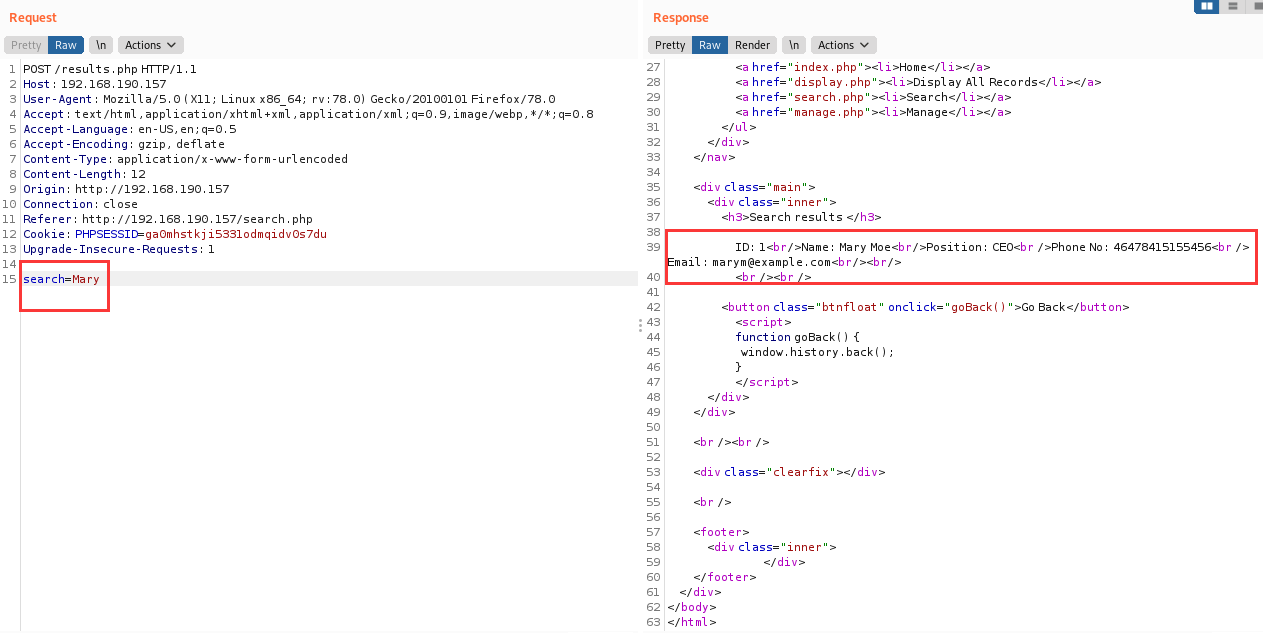Click the 'Accept: text/html' header line

[x=308, y=114]
